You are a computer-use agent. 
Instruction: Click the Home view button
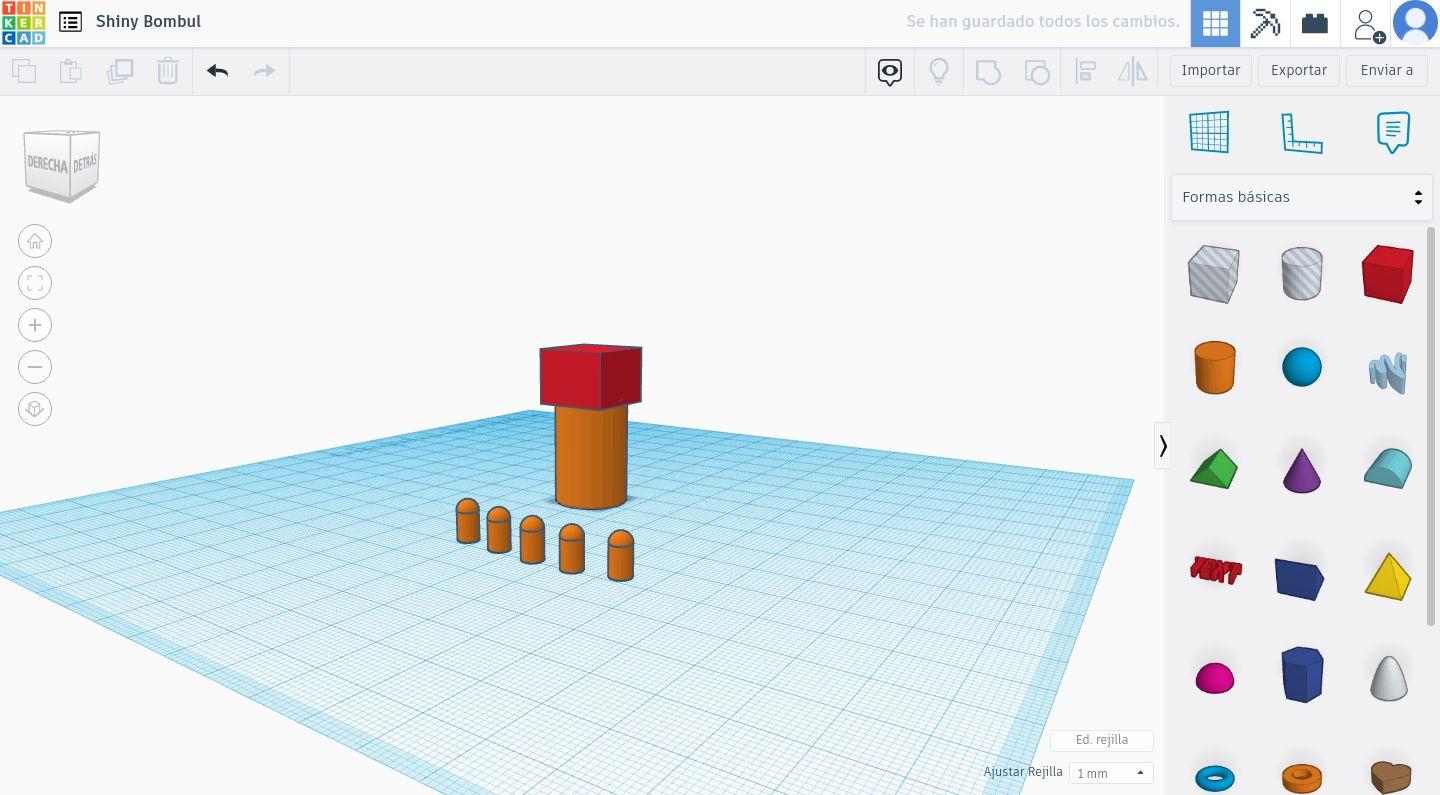[x=35, y=241]
